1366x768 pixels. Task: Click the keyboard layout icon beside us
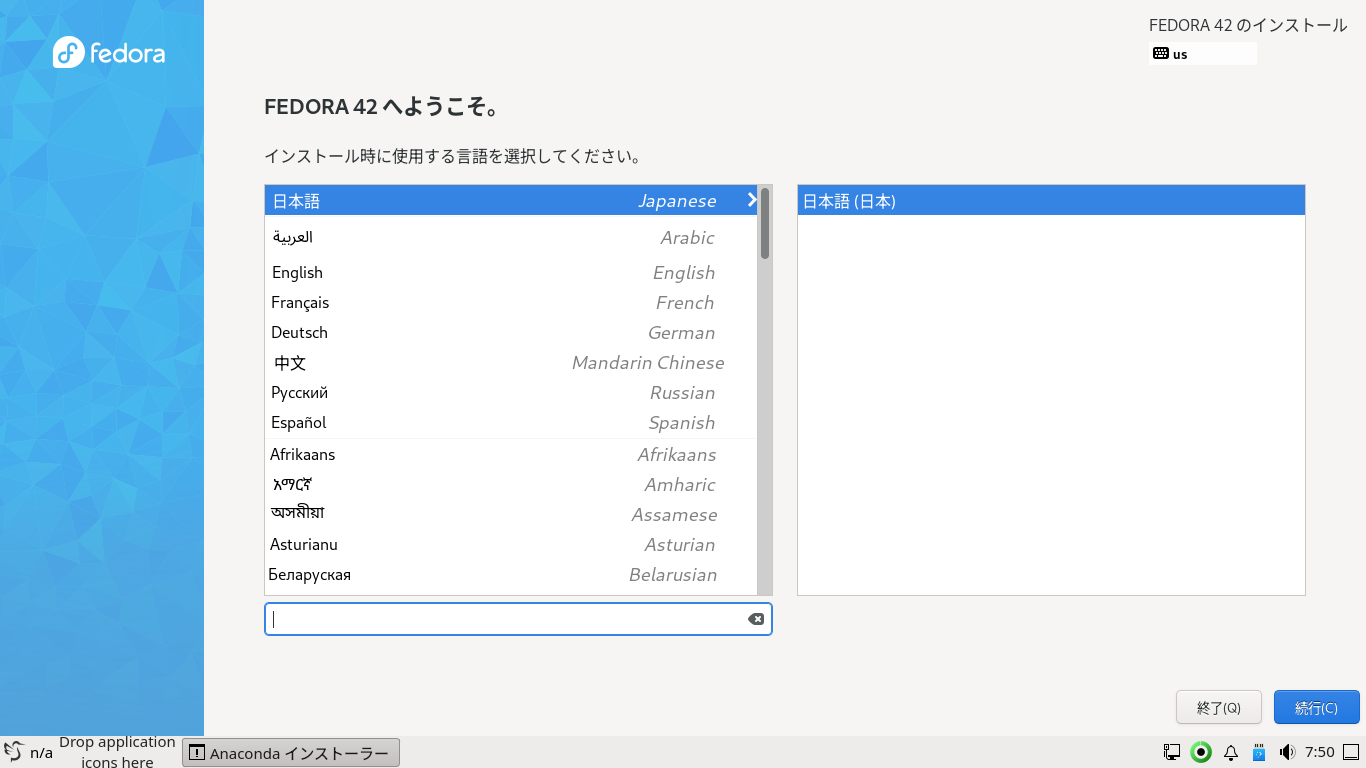point(1161,54)
